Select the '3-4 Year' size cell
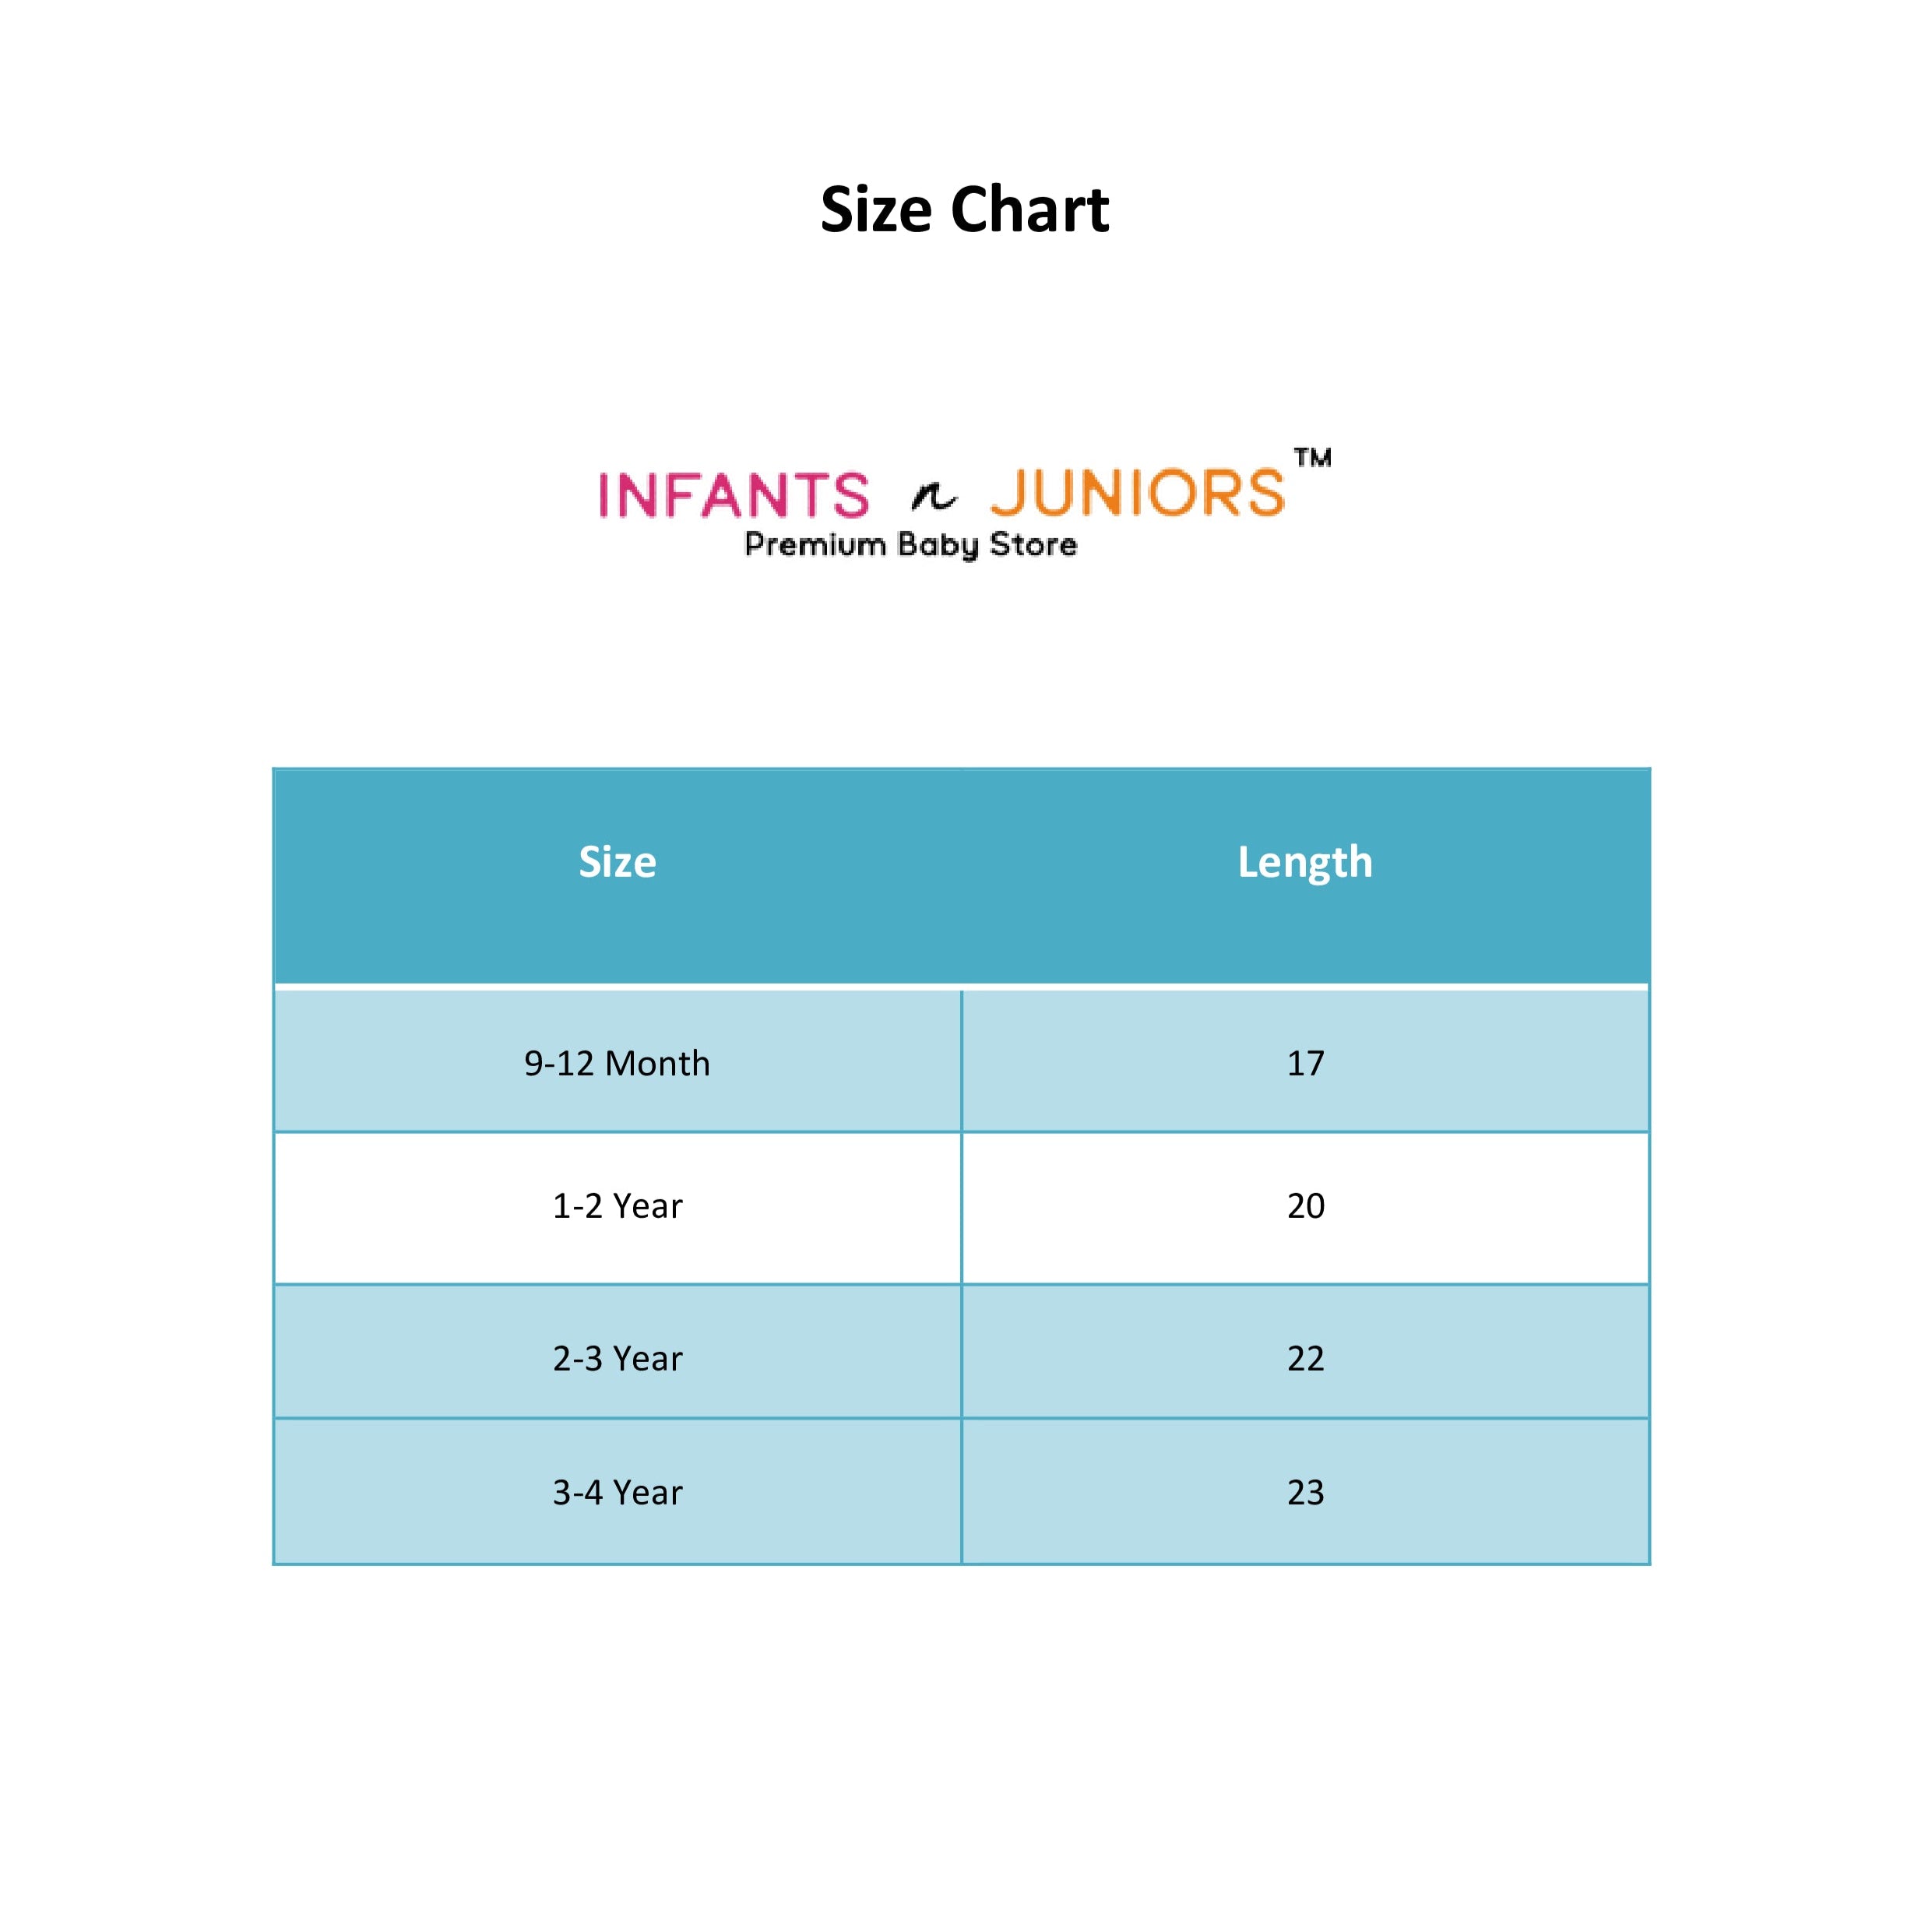The width and height of the screenshot is (1932, 1932). click(x=617, y=1492)
